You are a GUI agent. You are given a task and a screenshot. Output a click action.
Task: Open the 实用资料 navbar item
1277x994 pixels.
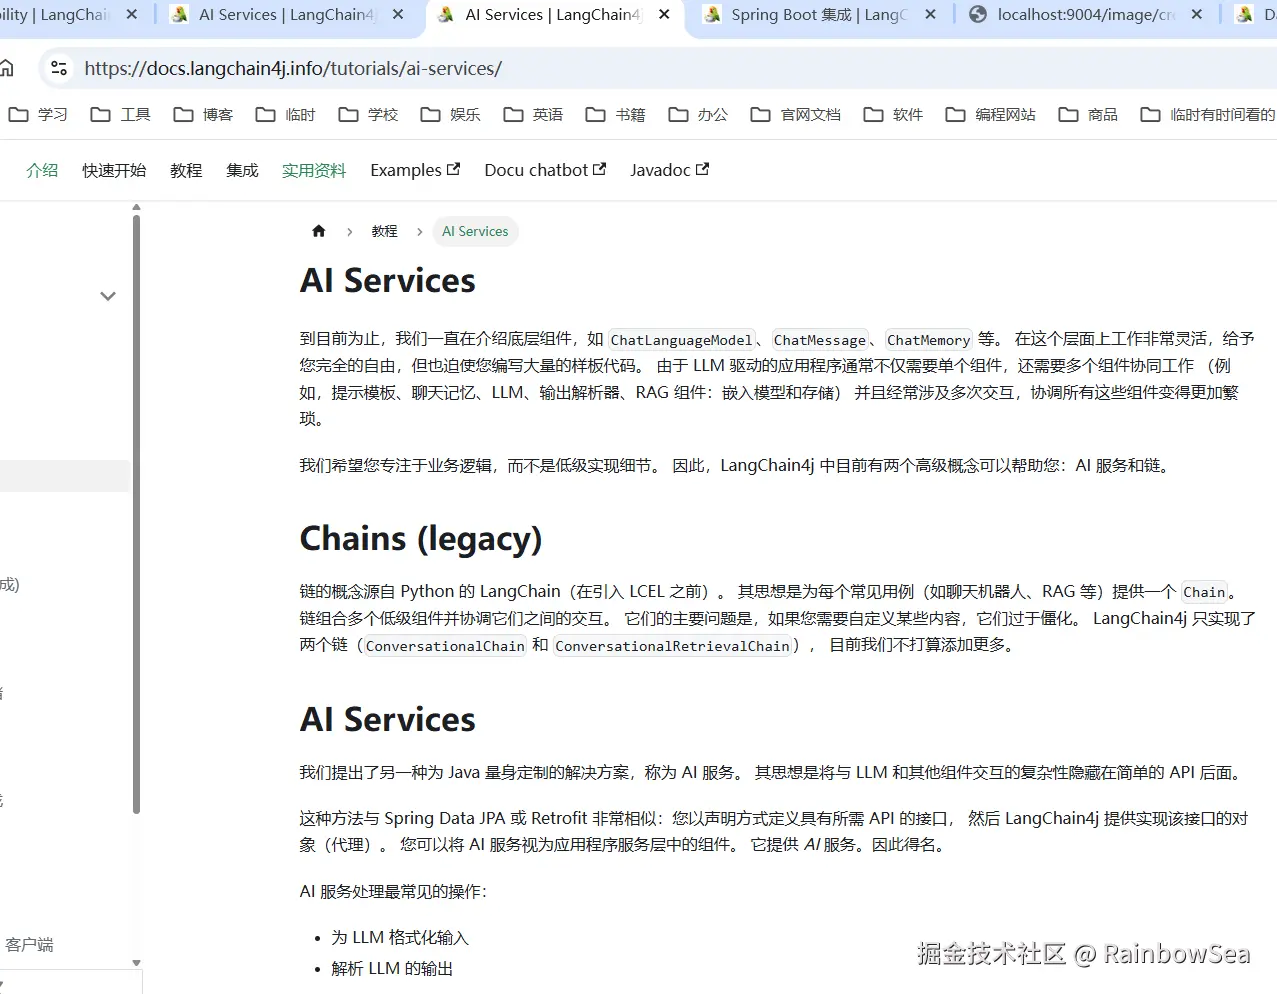[x=314, y=170]
